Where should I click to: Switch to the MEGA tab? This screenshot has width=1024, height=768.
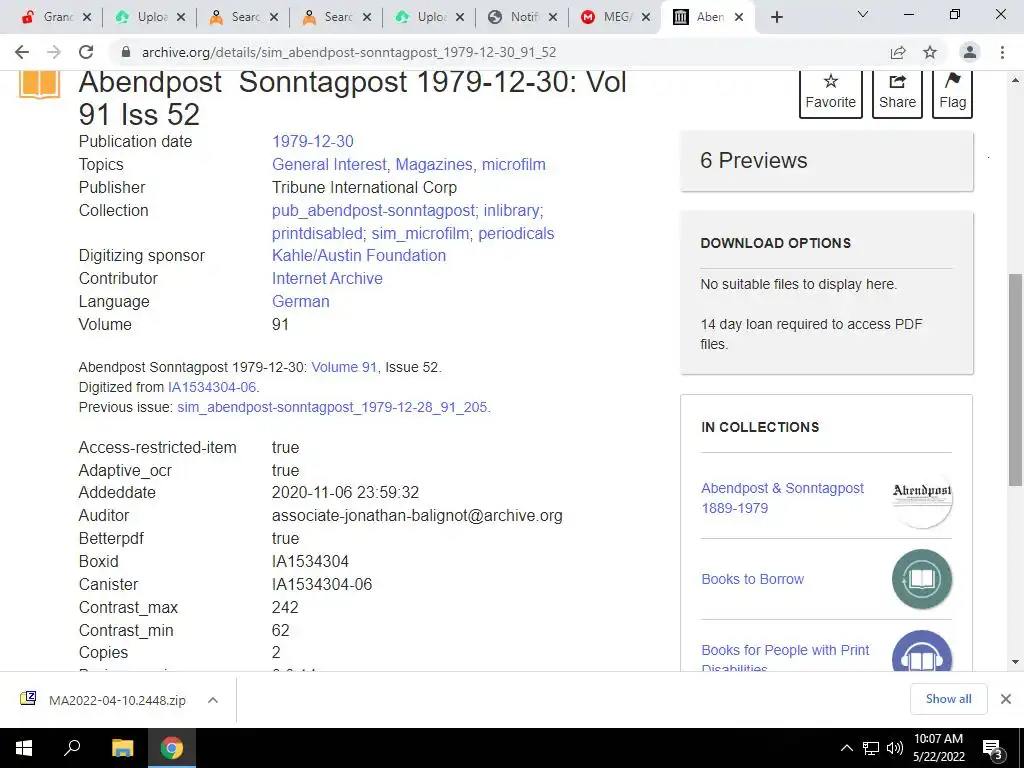click(607, 17)
